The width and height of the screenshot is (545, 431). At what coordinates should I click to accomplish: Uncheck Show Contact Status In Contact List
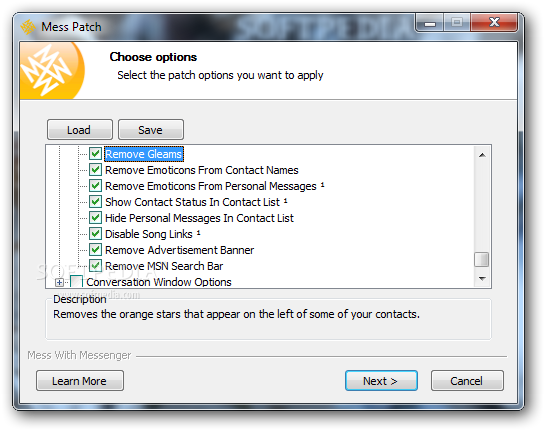click(95, 202)
